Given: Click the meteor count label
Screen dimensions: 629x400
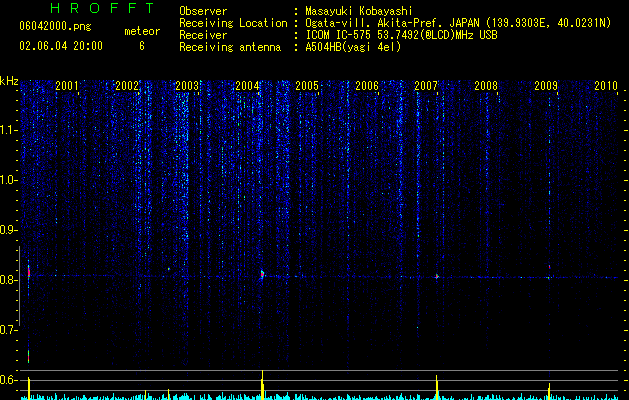Looking at the screenshot, I should pyautogui.click(x=142, y=31).
